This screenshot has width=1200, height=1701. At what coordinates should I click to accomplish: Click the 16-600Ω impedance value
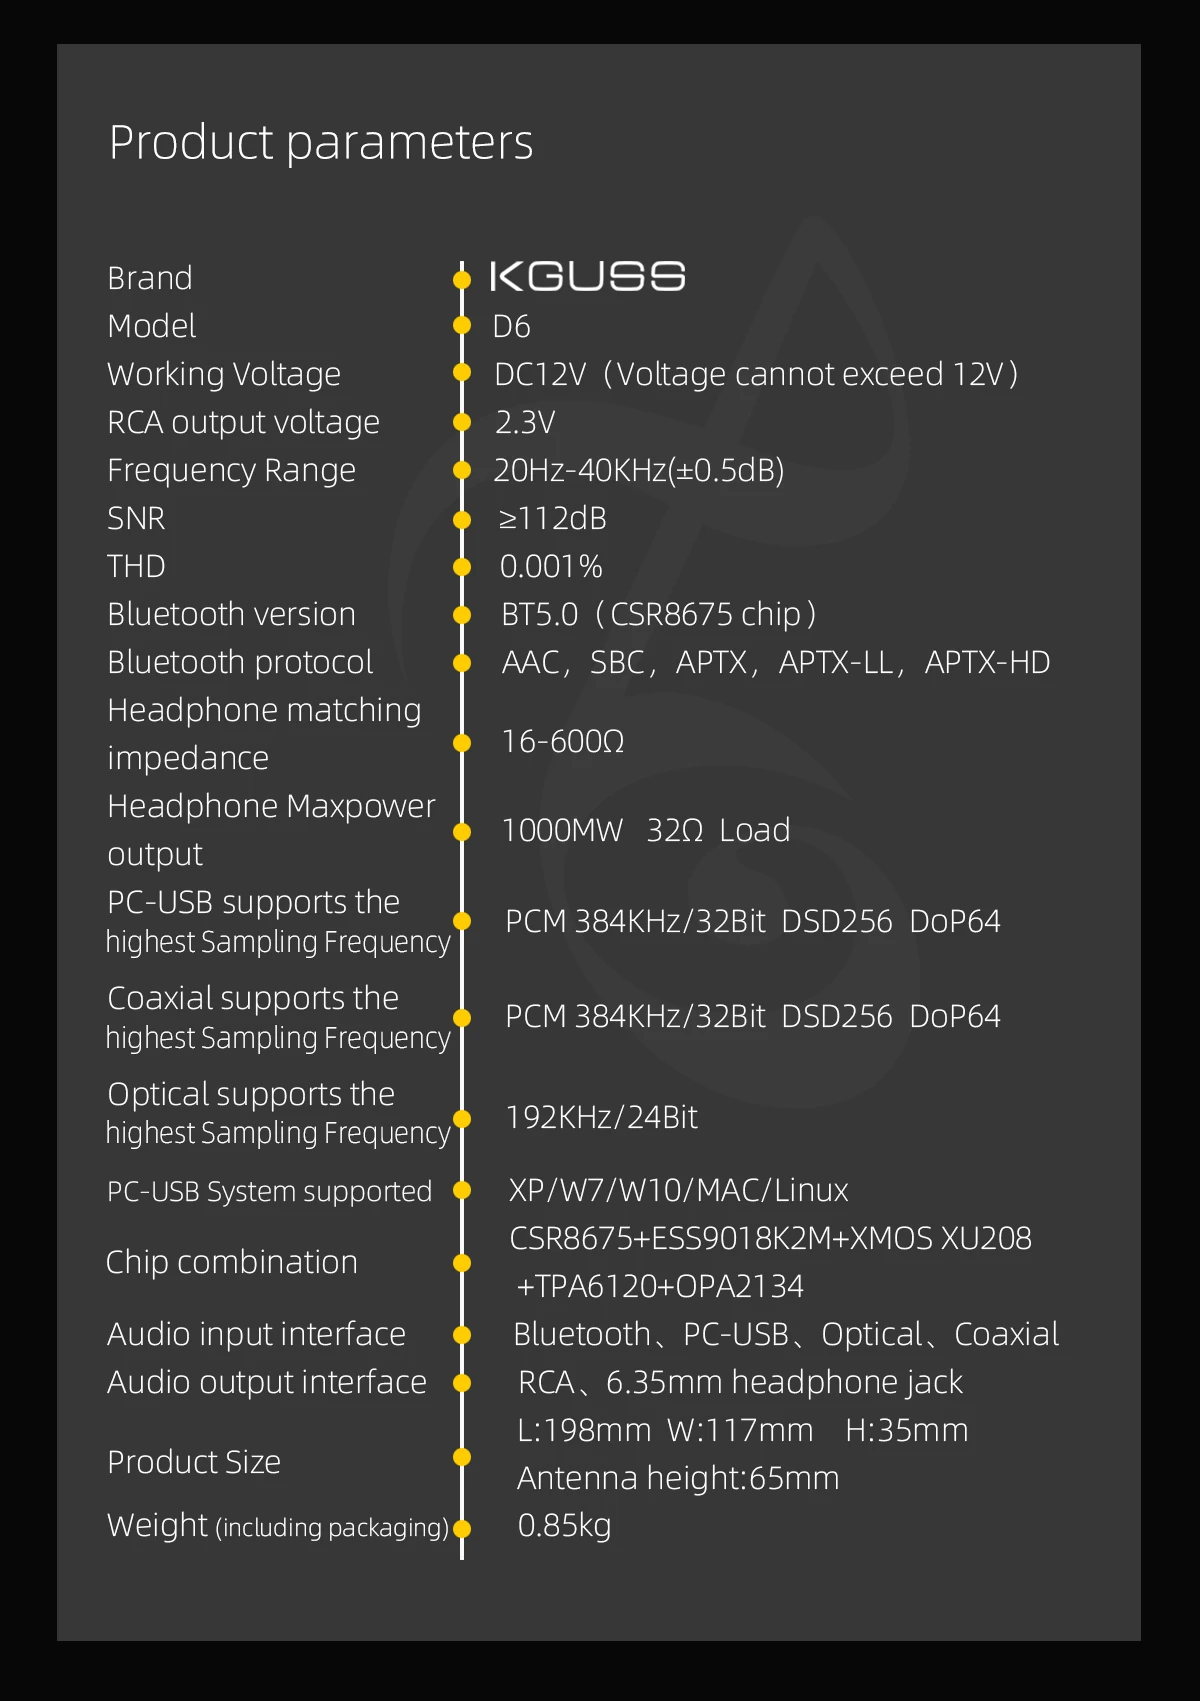click(563, 741)
